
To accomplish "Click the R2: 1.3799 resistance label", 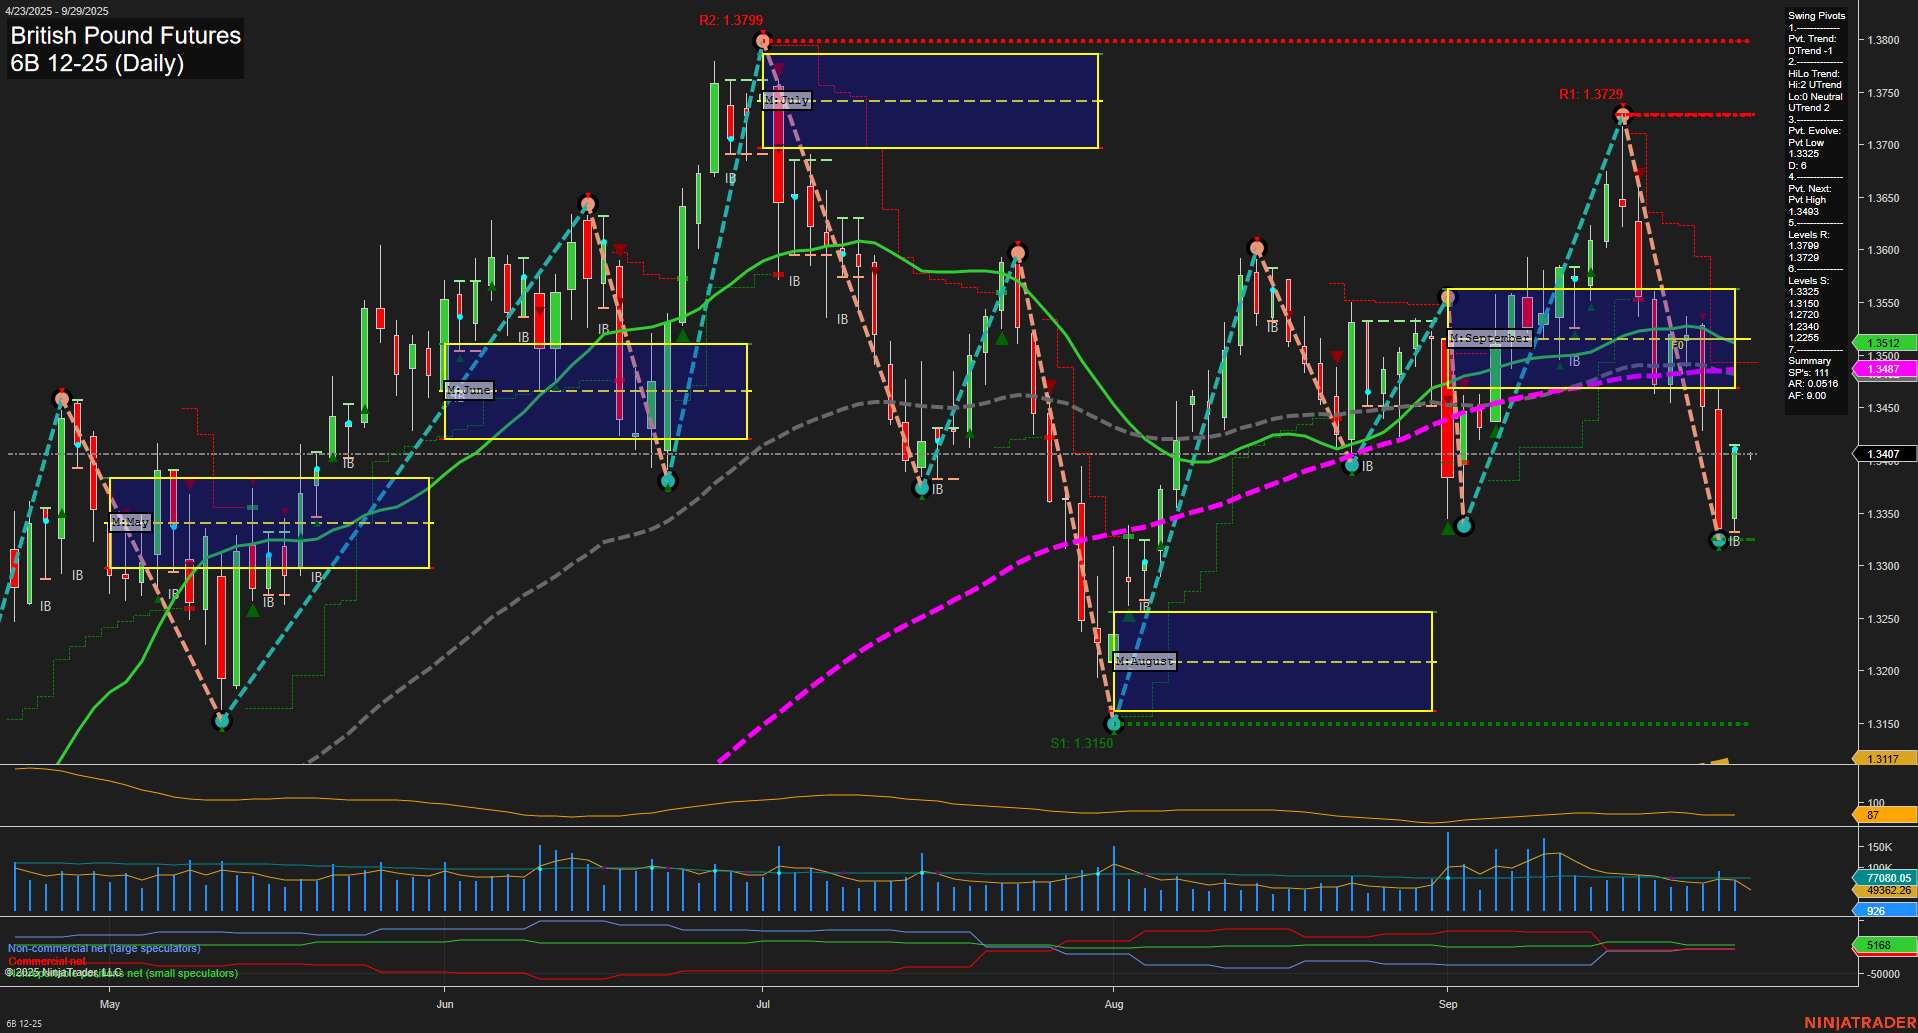I will point(730,19).
